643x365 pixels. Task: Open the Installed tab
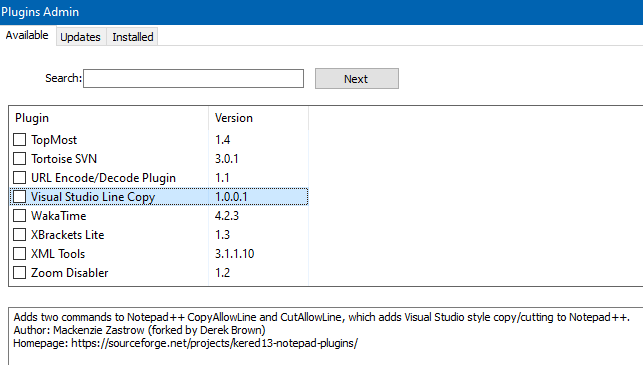pyautogui.click(x=132, y=37)
